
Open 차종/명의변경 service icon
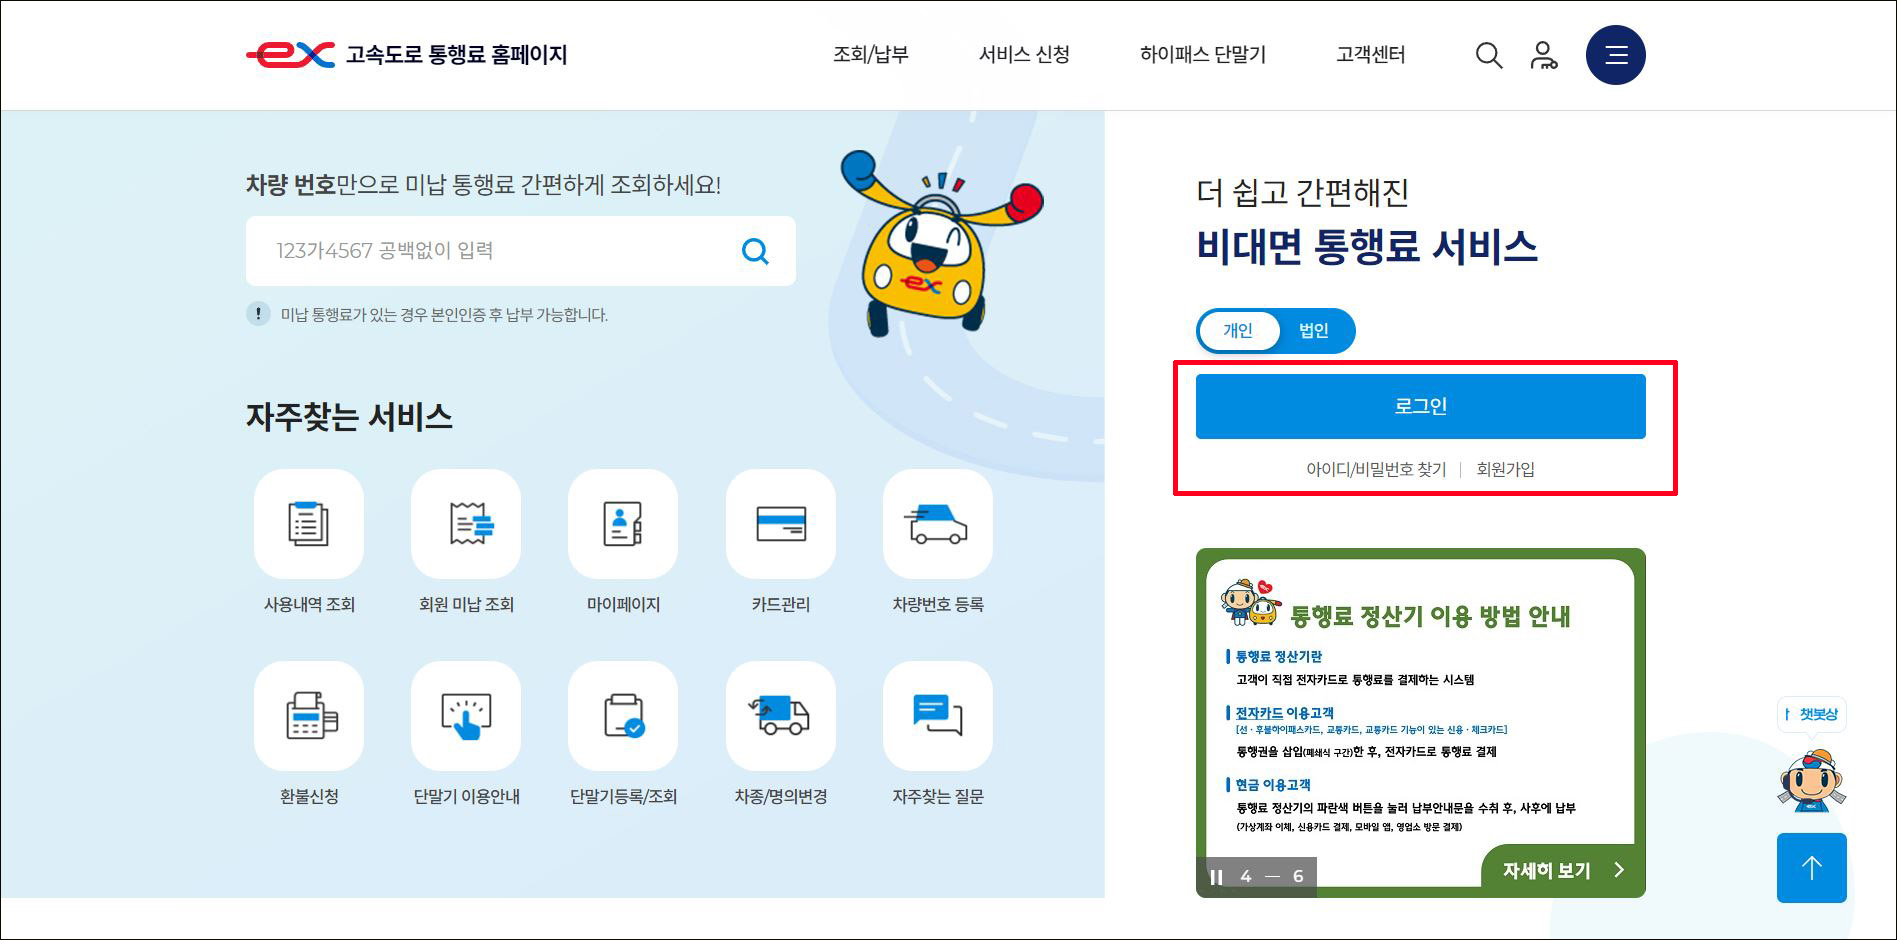click(781, 716)
